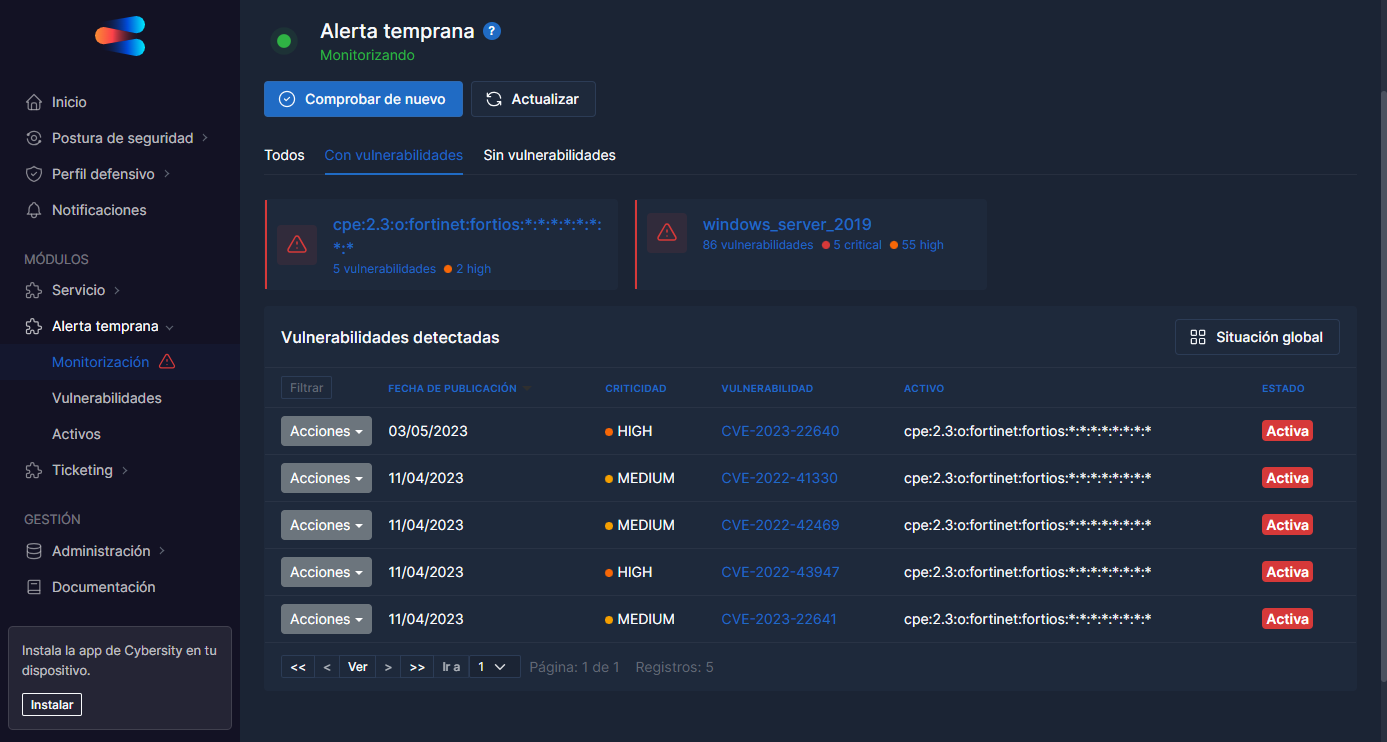Click the Postura de seguridad icon

[x=34, y=138]
